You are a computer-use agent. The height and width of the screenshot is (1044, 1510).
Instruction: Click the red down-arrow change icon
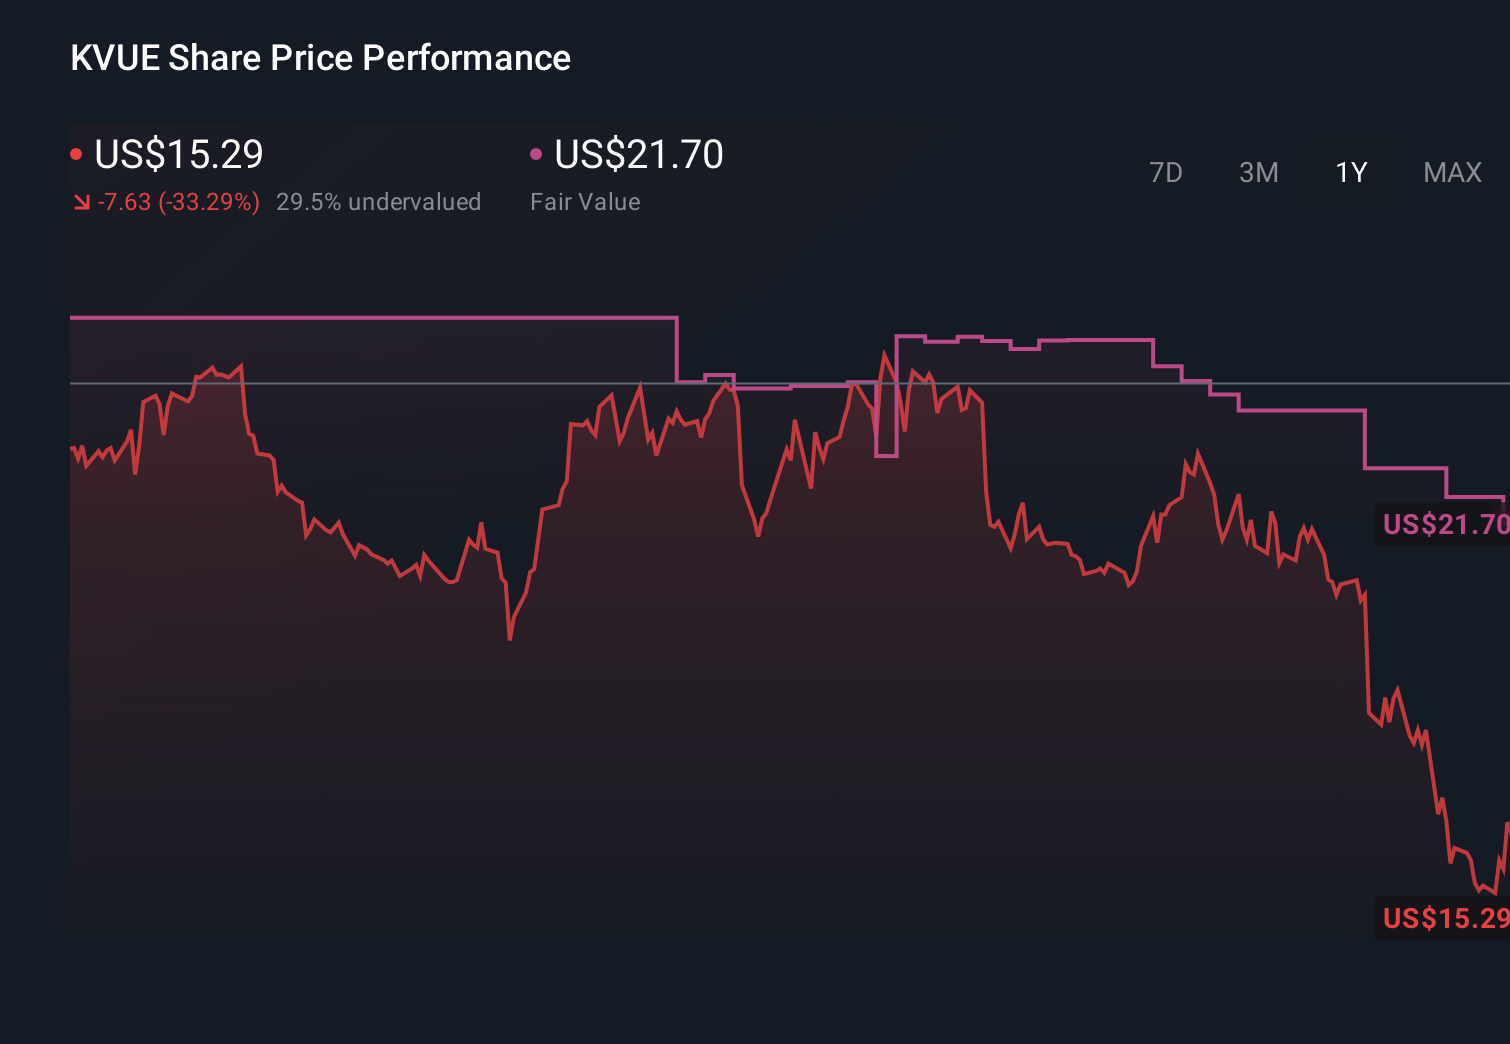81,202
